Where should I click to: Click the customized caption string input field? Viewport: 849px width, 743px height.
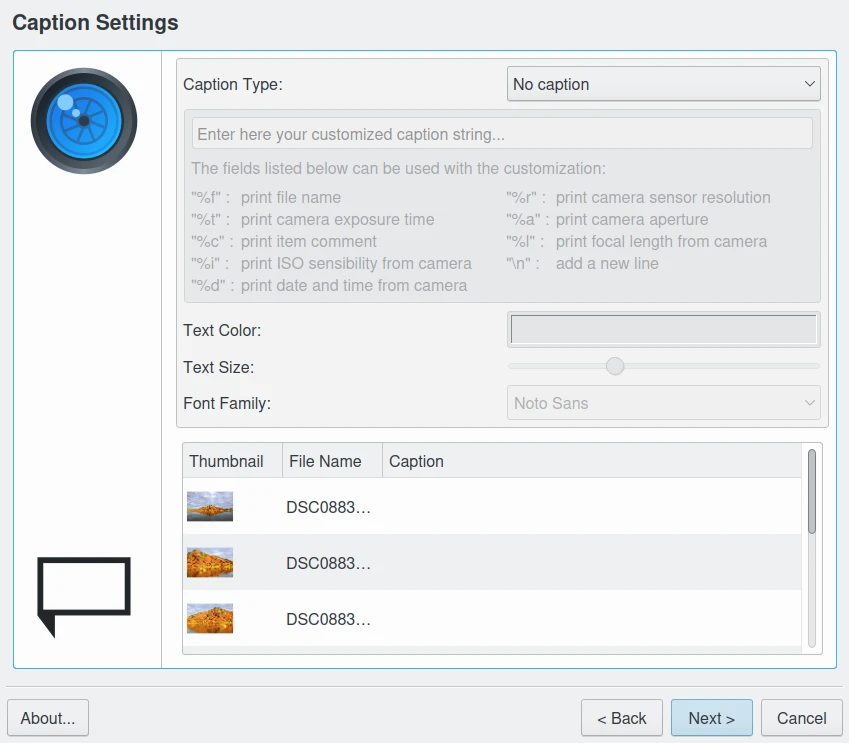click(x=502, y=134)
